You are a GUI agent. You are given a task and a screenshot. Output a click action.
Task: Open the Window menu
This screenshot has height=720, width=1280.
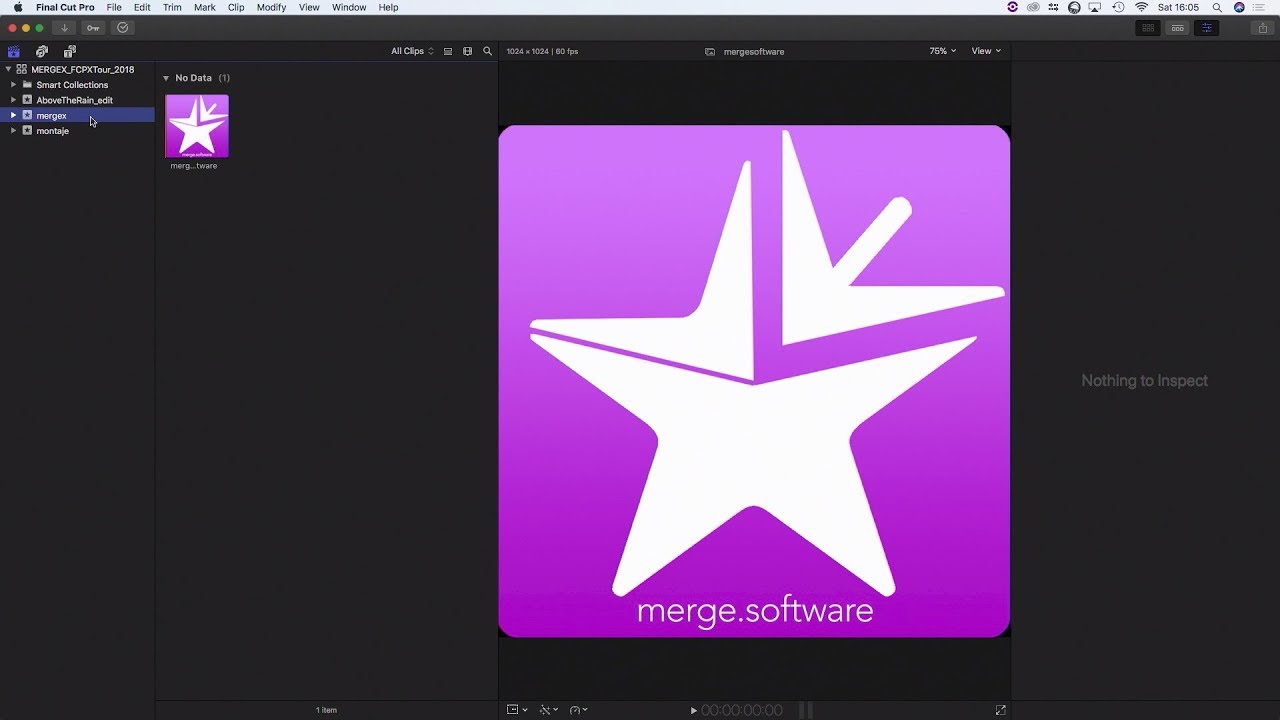pyautogui.click(x=349, y=7)
